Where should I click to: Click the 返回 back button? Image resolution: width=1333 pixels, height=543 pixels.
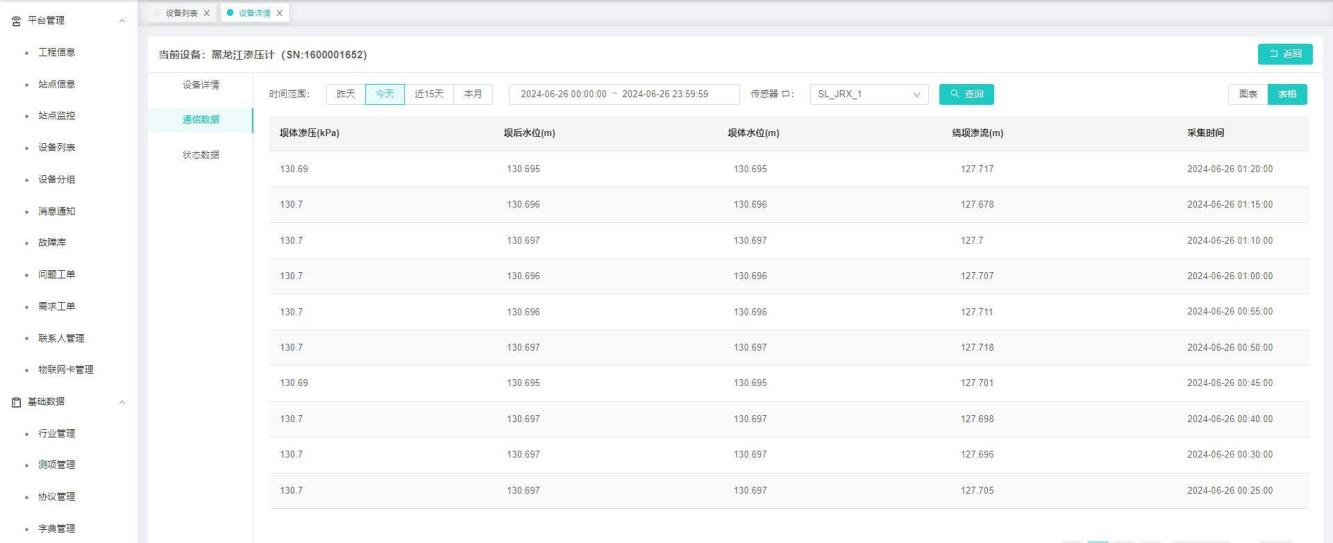pos(1285,54)
